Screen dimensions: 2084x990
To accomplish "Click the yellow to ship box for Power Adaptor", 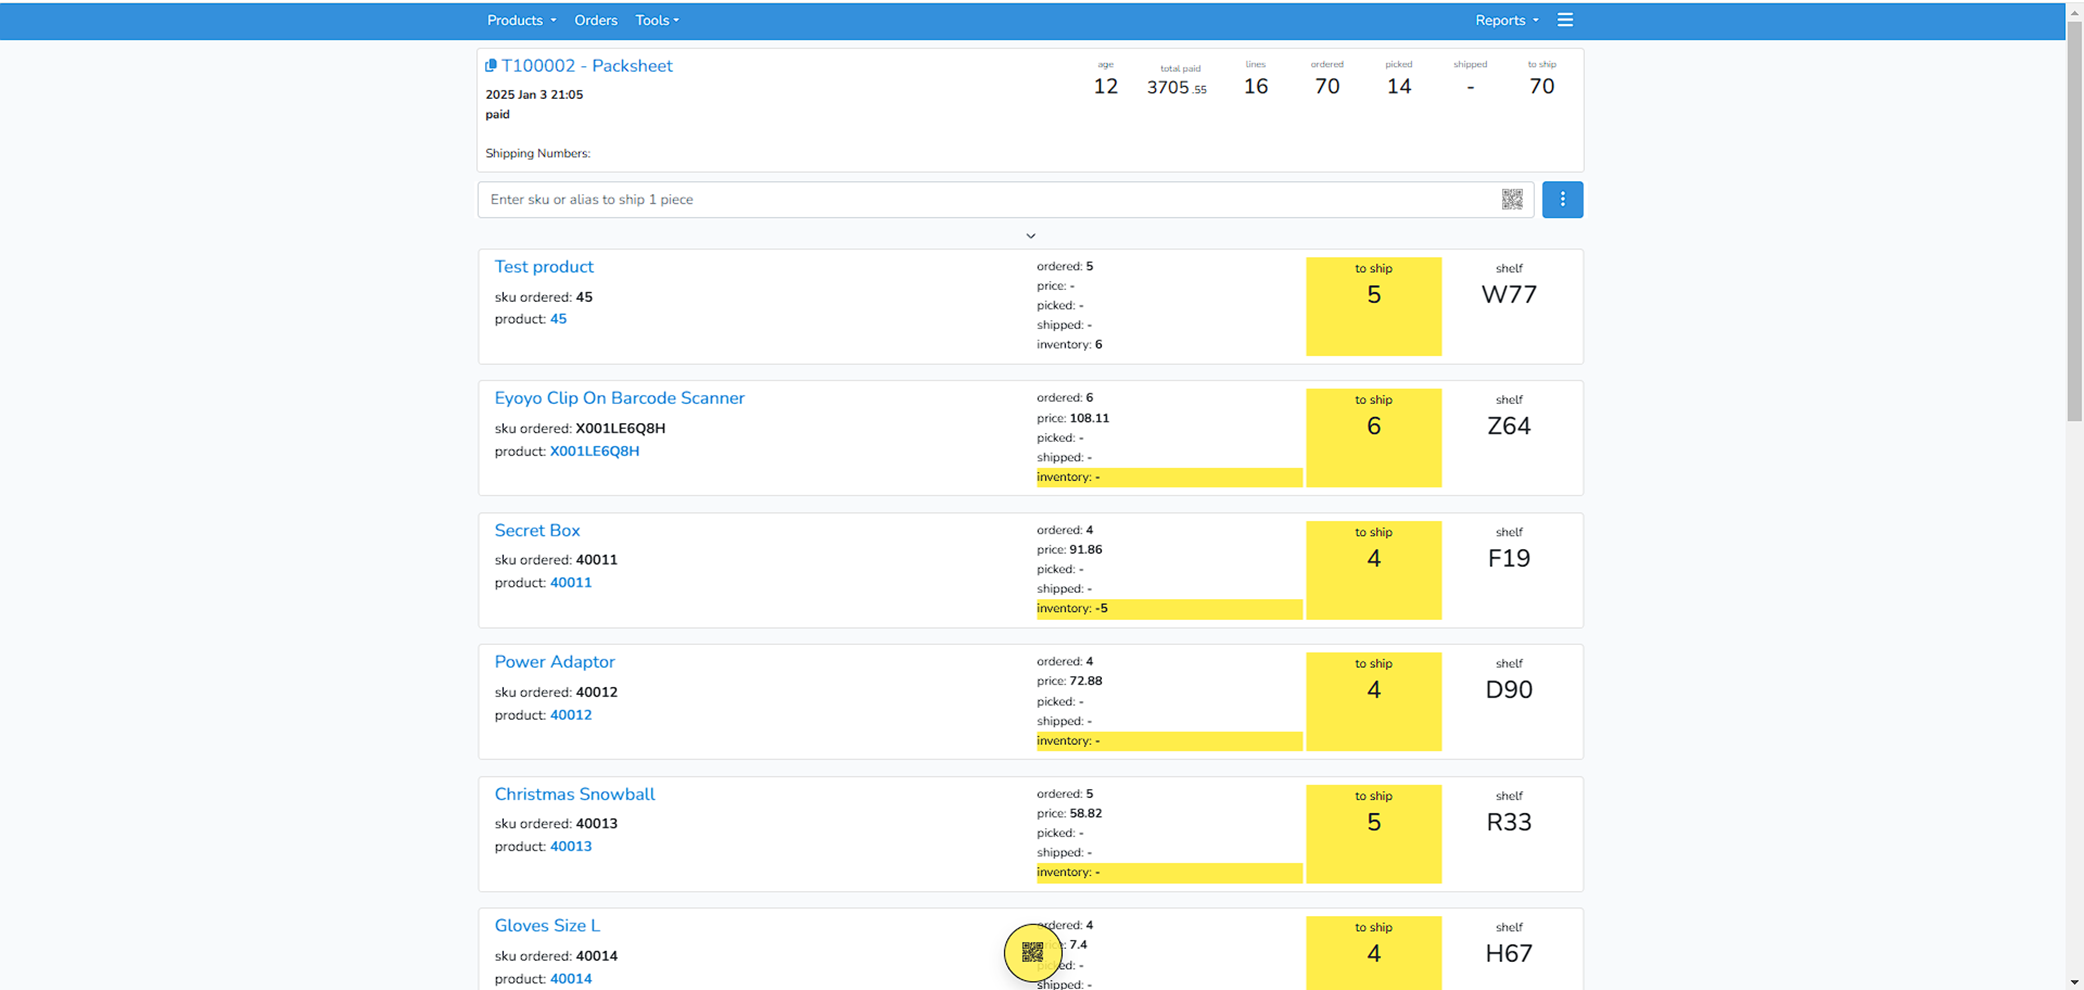I will pyautogui.click(x=1373, y=701).
